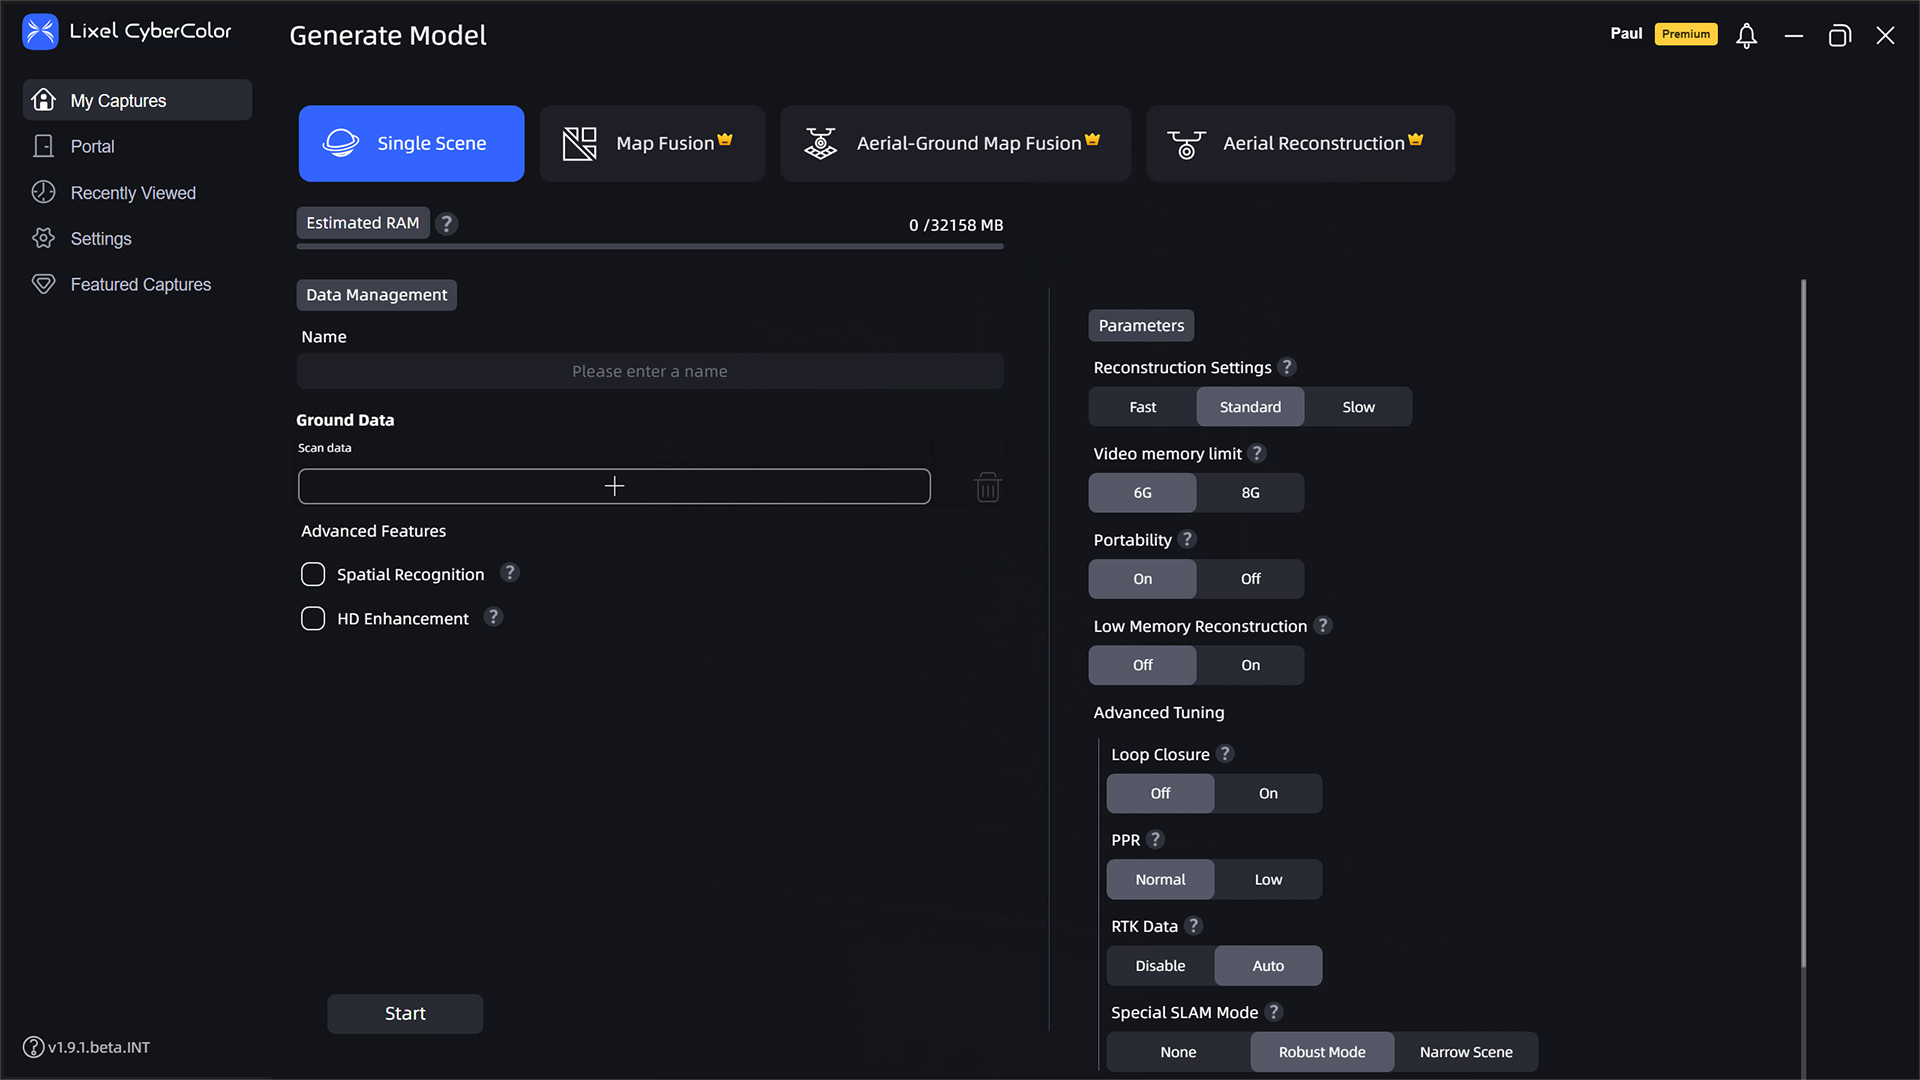Click help icon beside Special SLAM Mode
1920x1080 pixels.
[1273, 1012]
